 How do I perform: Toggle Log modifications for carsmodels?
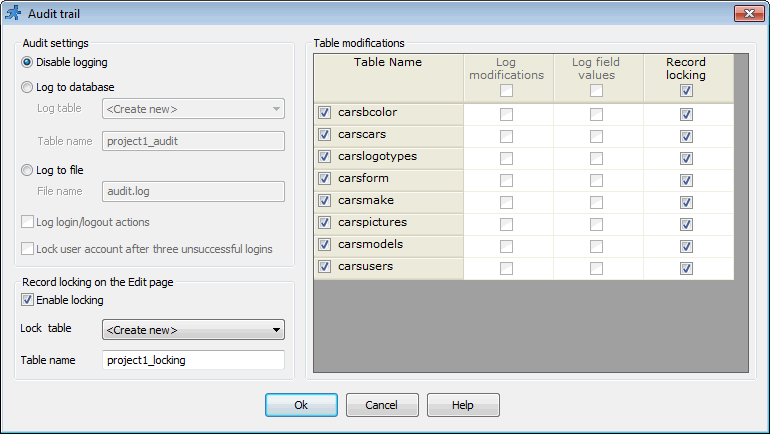point(506,246)
